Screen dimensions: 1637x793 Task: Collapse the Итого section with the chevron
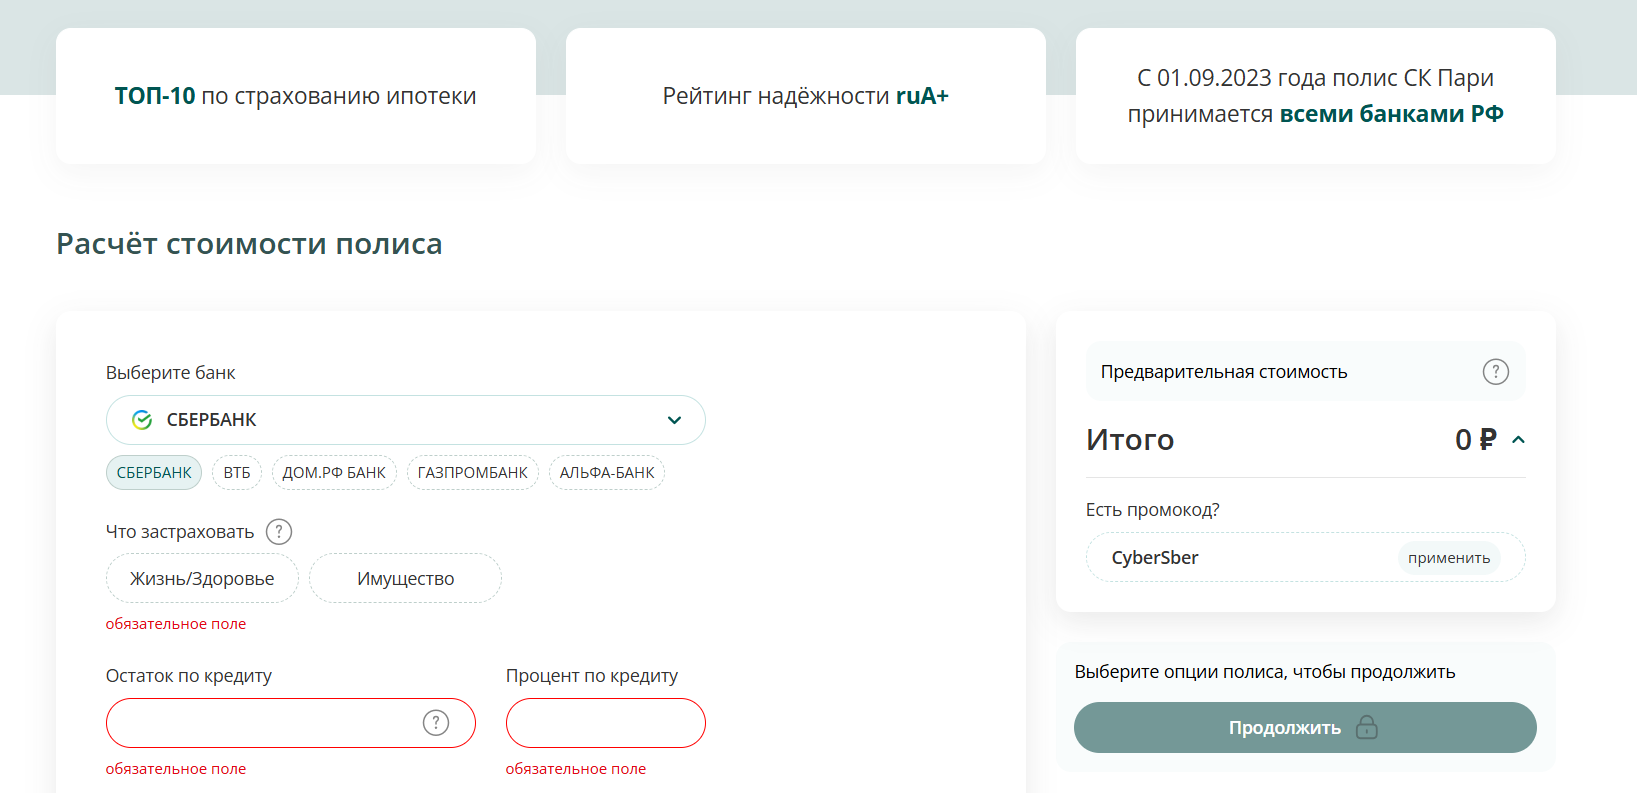pyautogui.click(x=1518, y=440)
